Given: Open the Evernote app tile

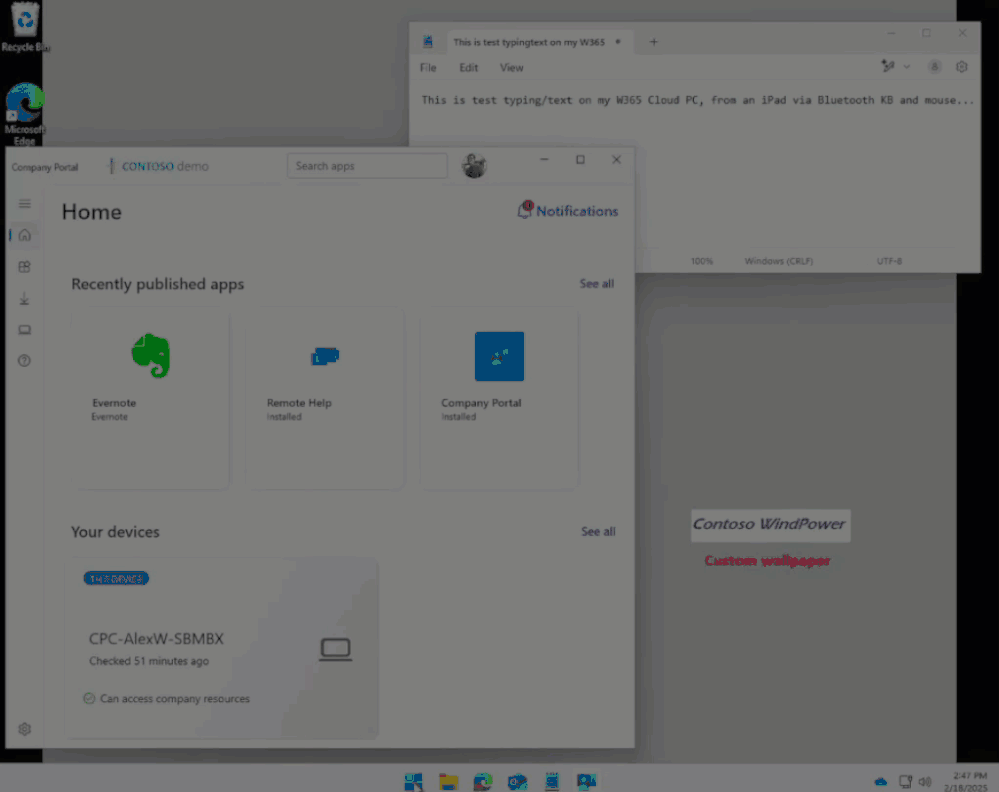Looking at the screenshot, I should pyautogui.click(x=150, y=400).
